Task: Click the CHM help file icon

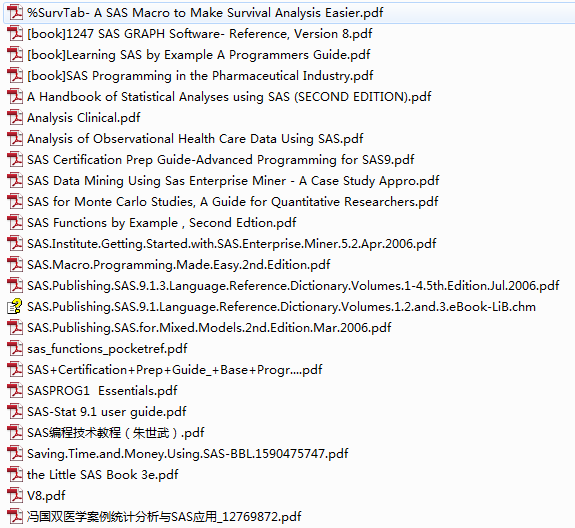Action: coord(15,307)
